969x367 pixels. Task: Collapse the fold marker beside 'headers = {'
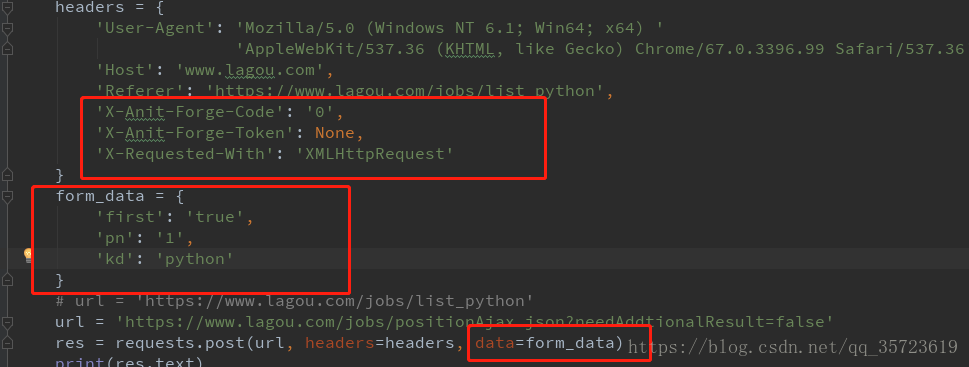point(7,7)
